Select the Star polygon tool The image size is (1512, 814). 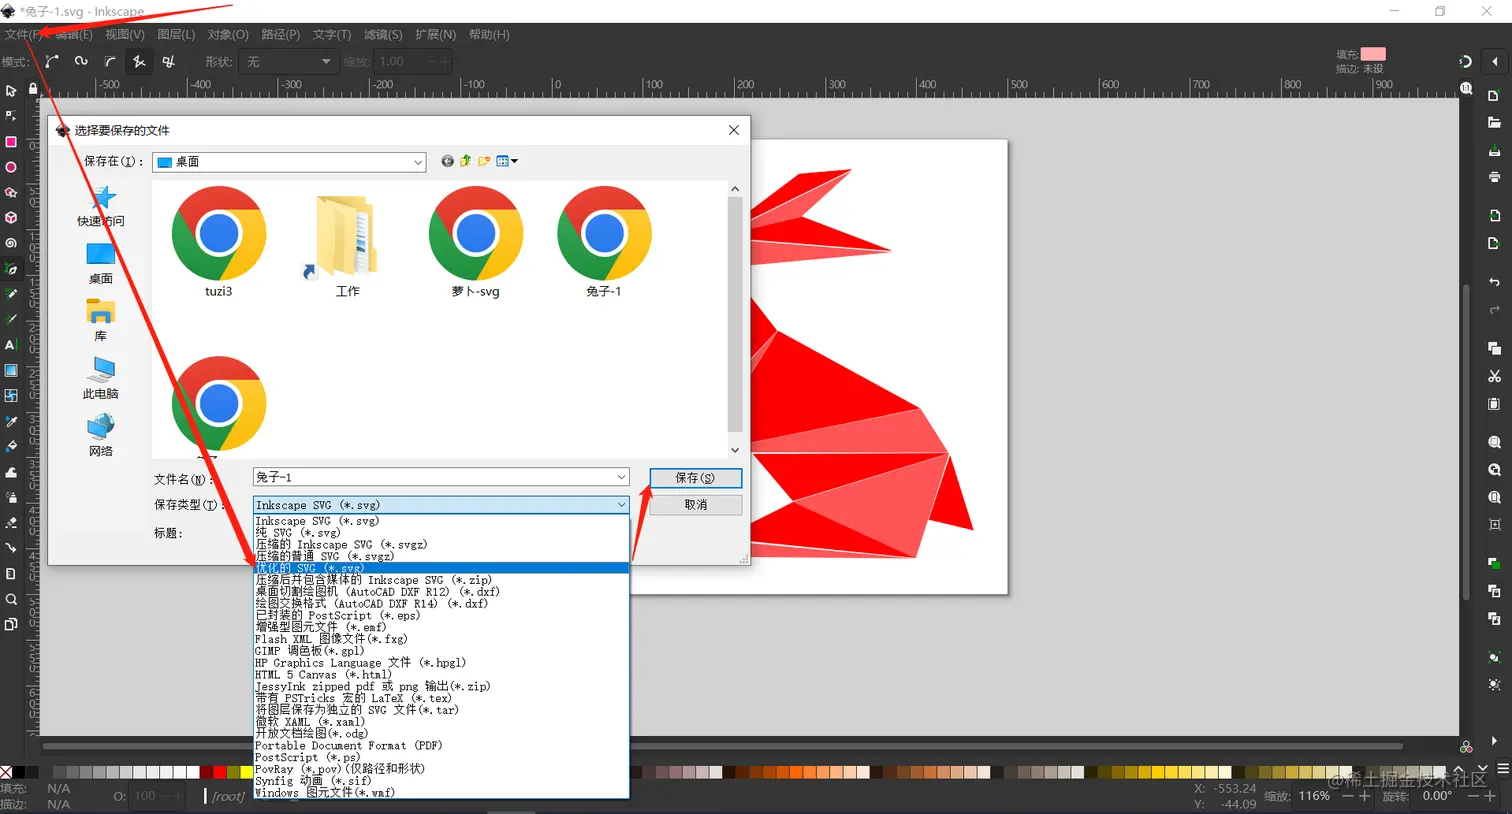point(11,192)
